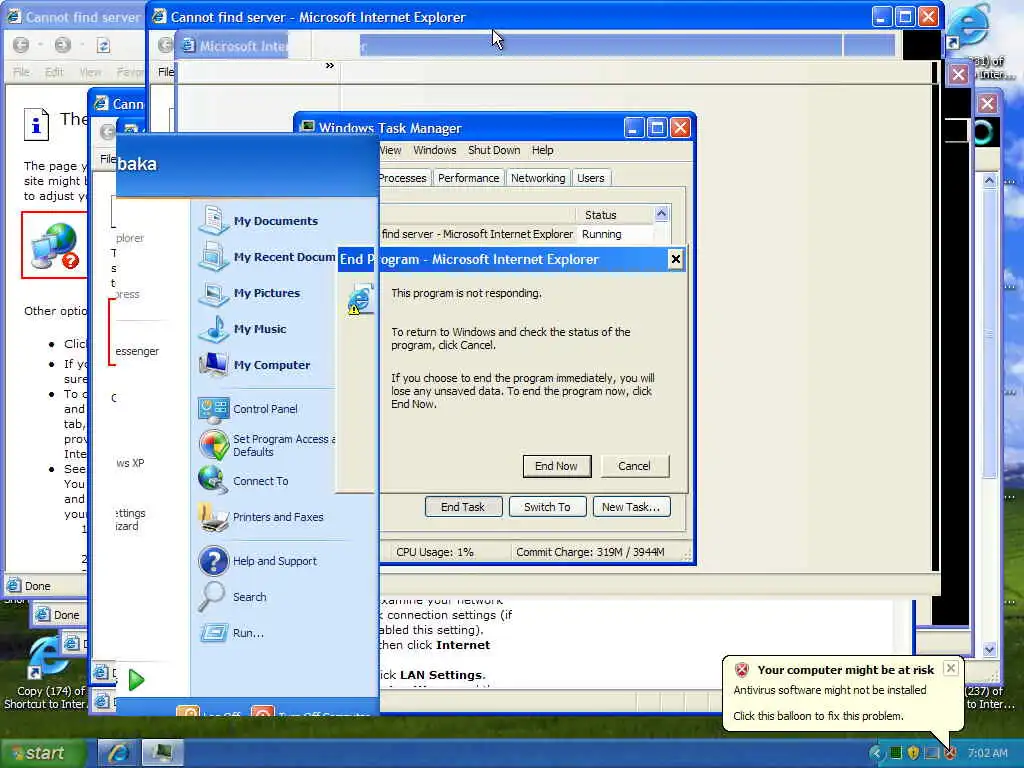Open My Recent Documents in the Start menu
This screenshot has height=768, width=1024.
pos(266,257)
